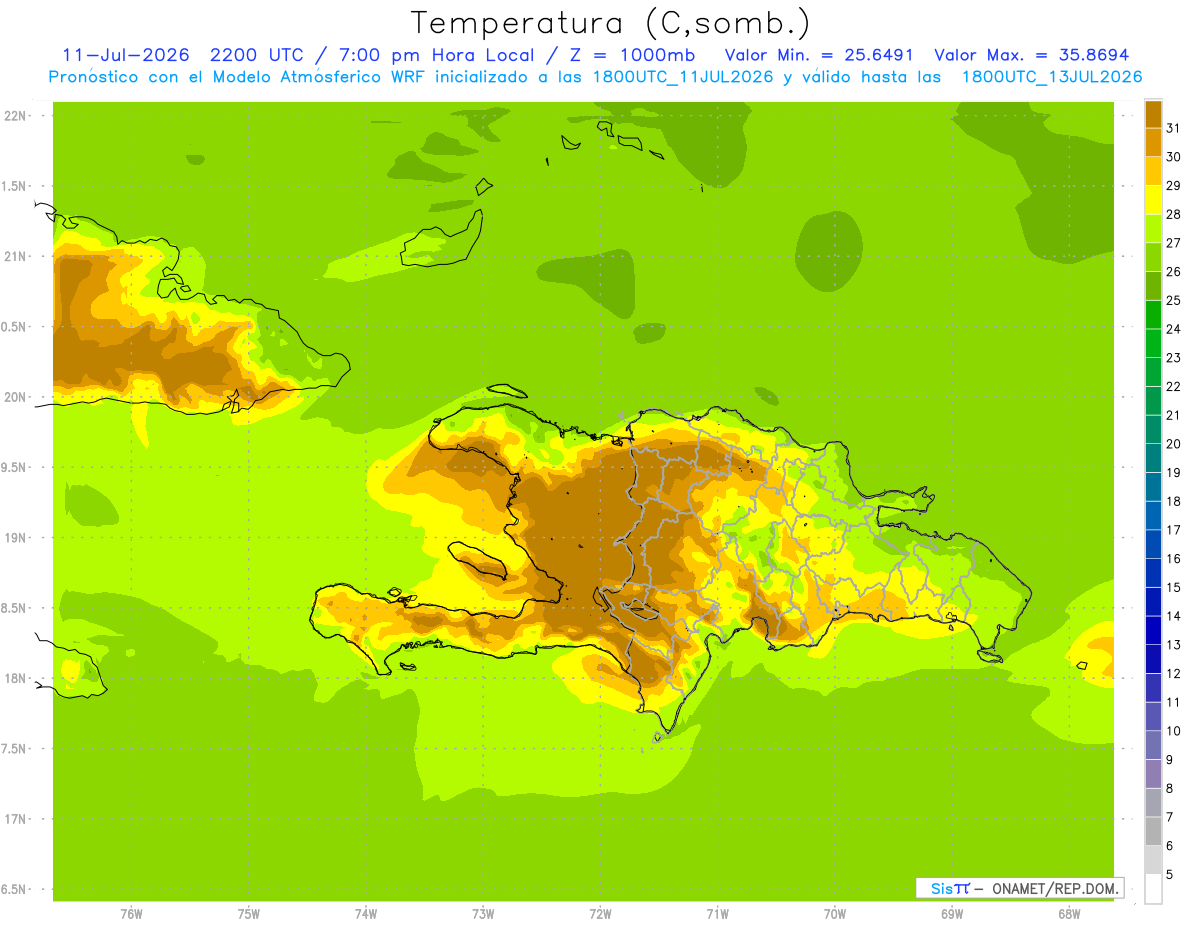Click the teal legend swatch between 19 and 20
Image resolution: width=1200 pixels, height=927 pixels.
[1153, 458]
